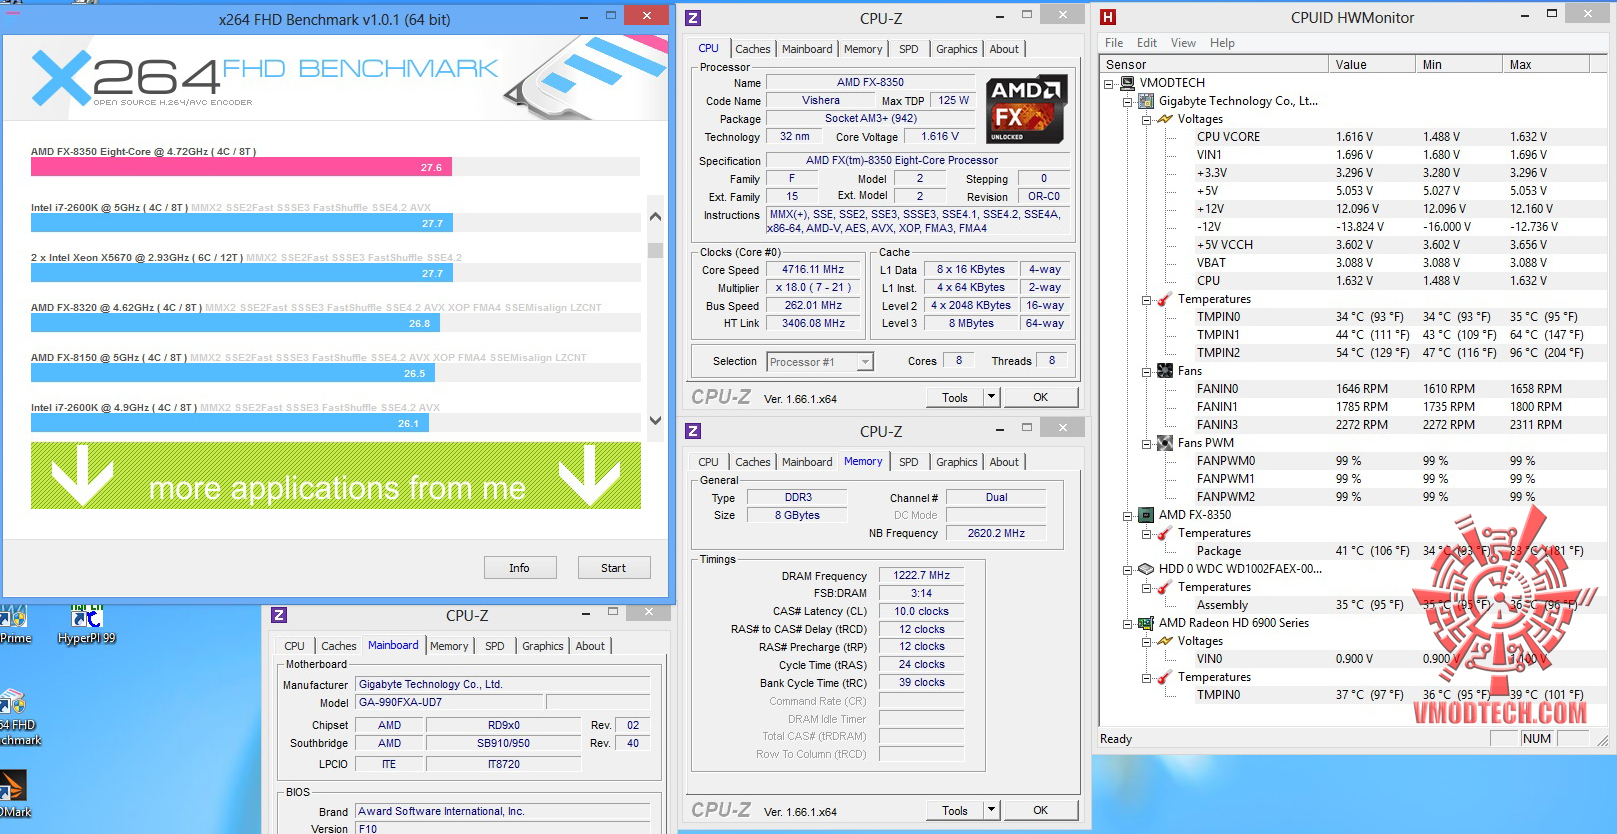Switch to Caches tab in the top CPU-Z window
Screen dimensions: 1617x834
click(753, 49)
